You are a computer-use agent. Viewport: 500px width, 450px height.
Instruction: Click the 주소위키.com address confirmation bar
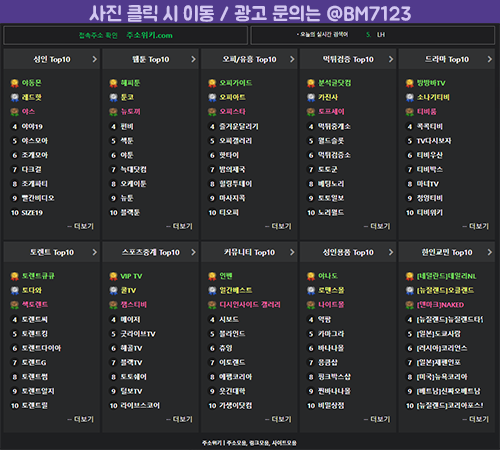pos(126,35)
